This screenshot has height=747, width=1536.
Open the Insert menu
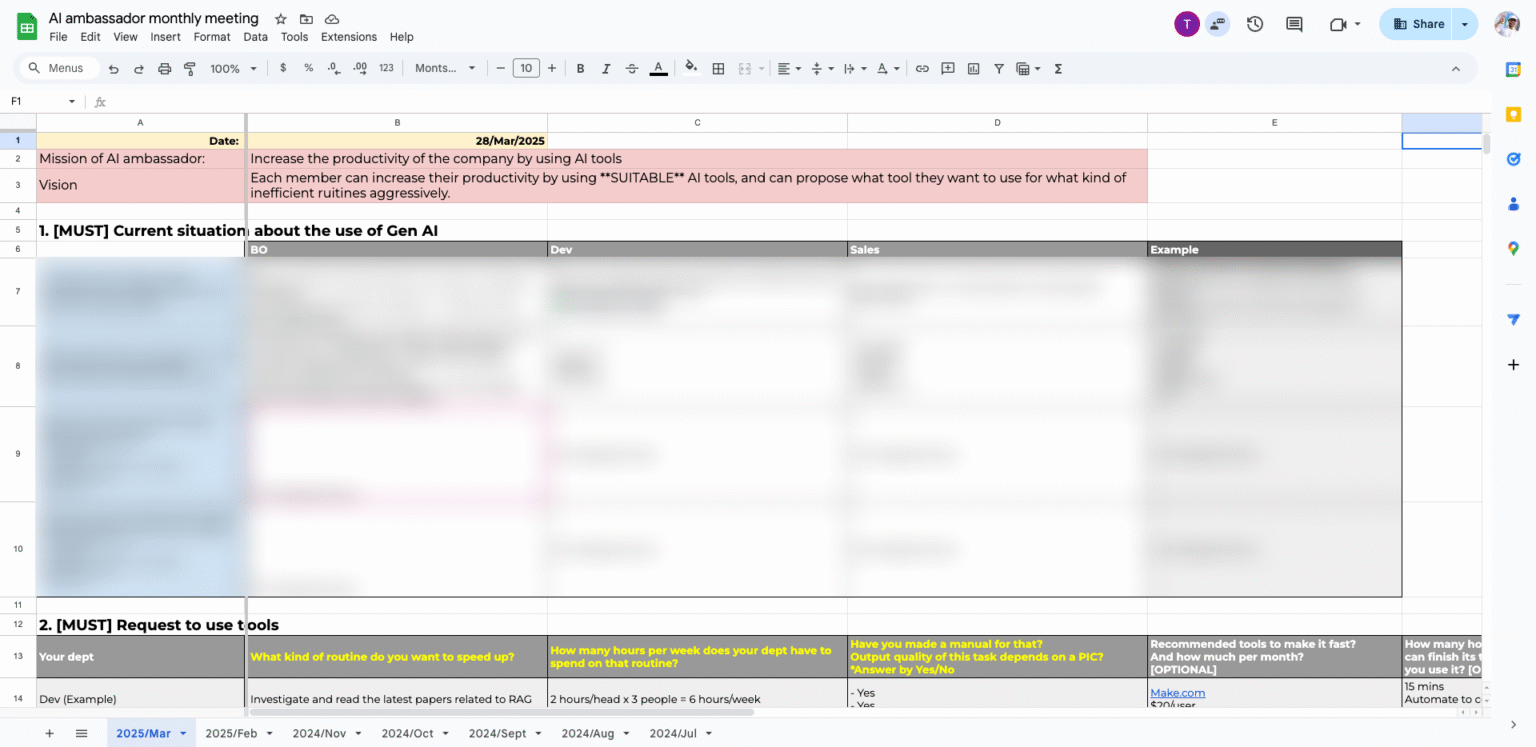pyautogui.click(x=166, y=37)
